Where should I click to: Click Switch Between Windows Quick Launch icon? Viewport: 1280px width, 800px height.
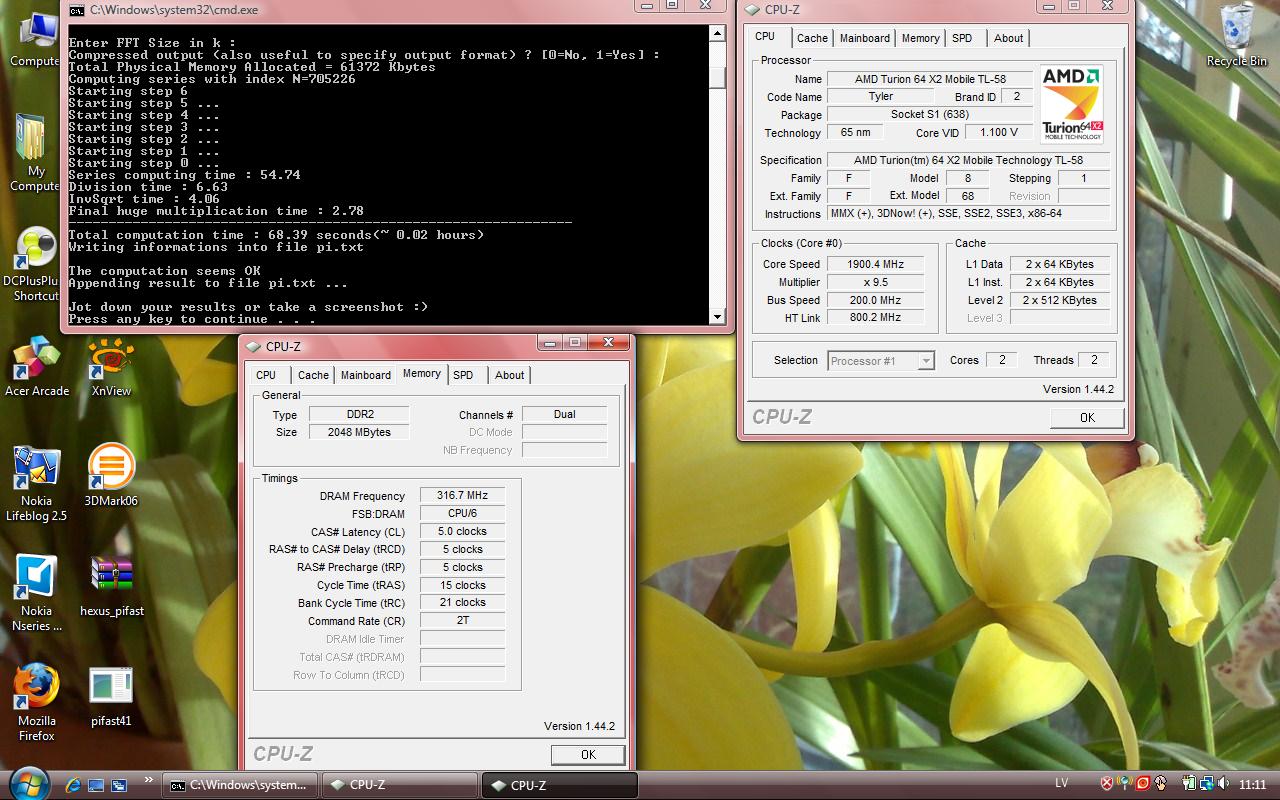(119, 785)
